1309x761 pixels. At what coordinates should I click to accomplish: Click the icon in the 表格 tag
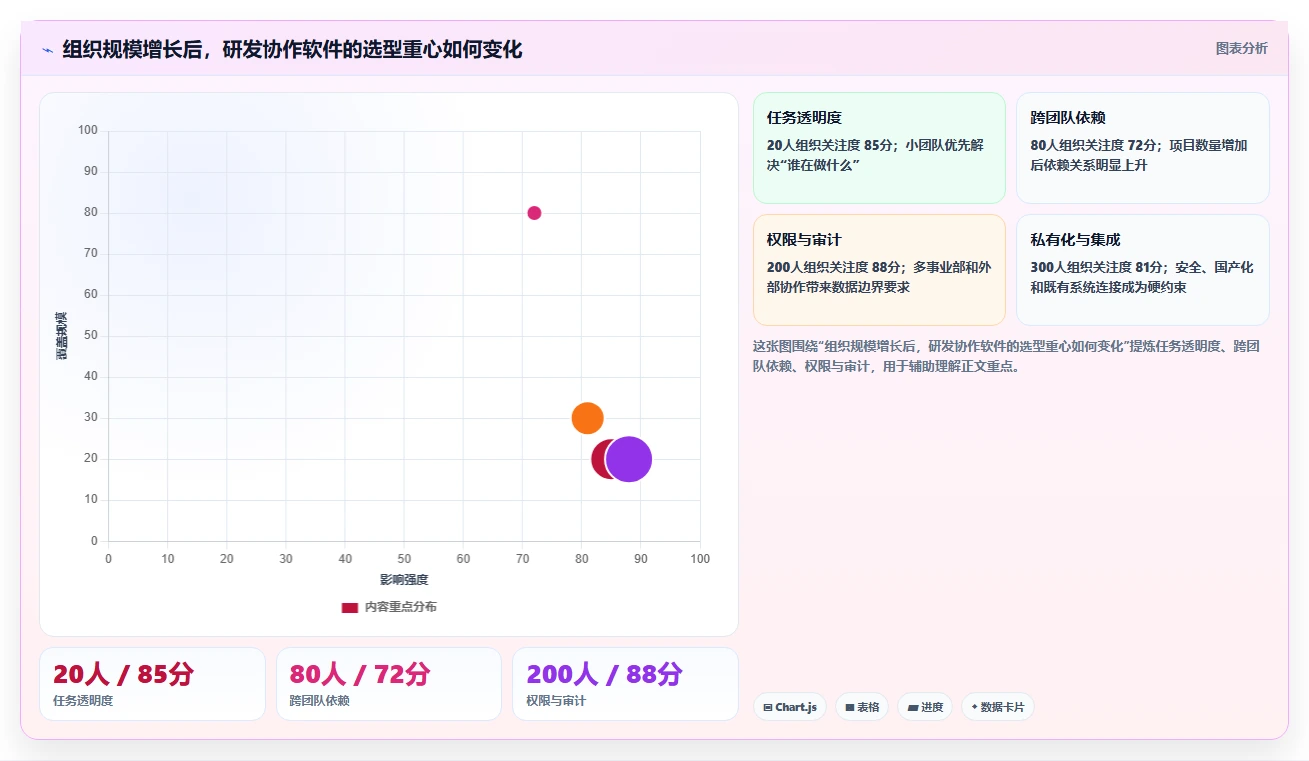click(x=849, y=708)
